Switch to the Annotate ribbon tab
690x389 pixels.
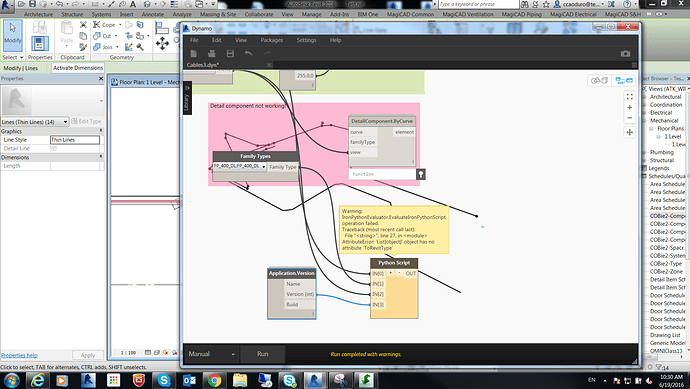click(153, 15)
